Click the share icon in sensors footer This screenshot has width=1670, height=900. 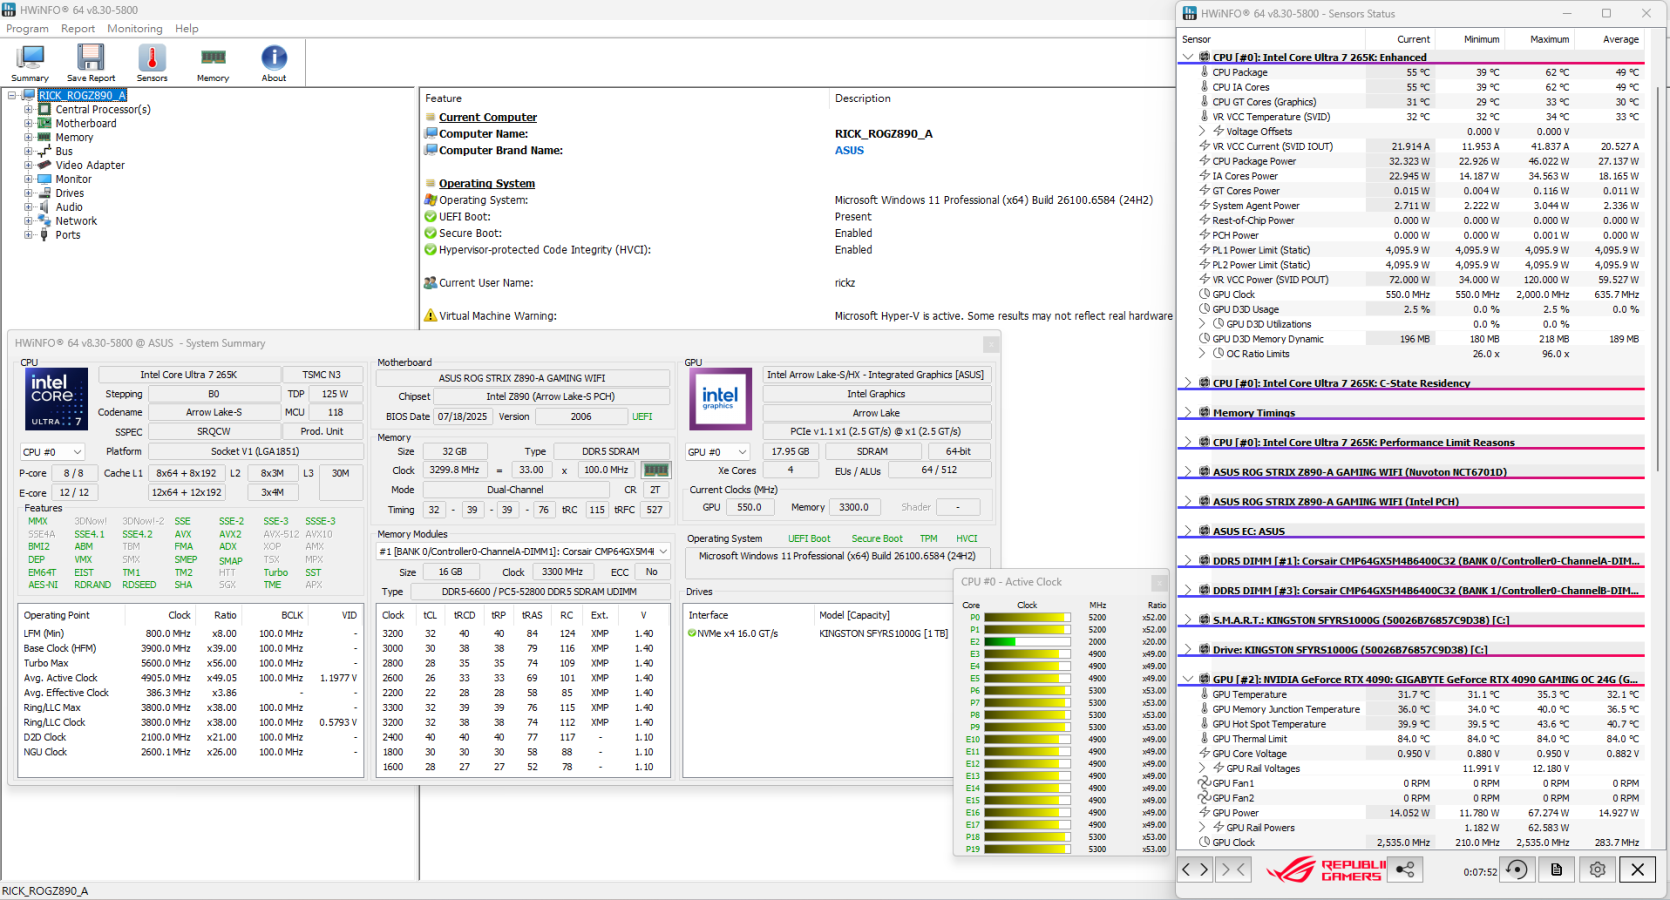point(1405,870)
